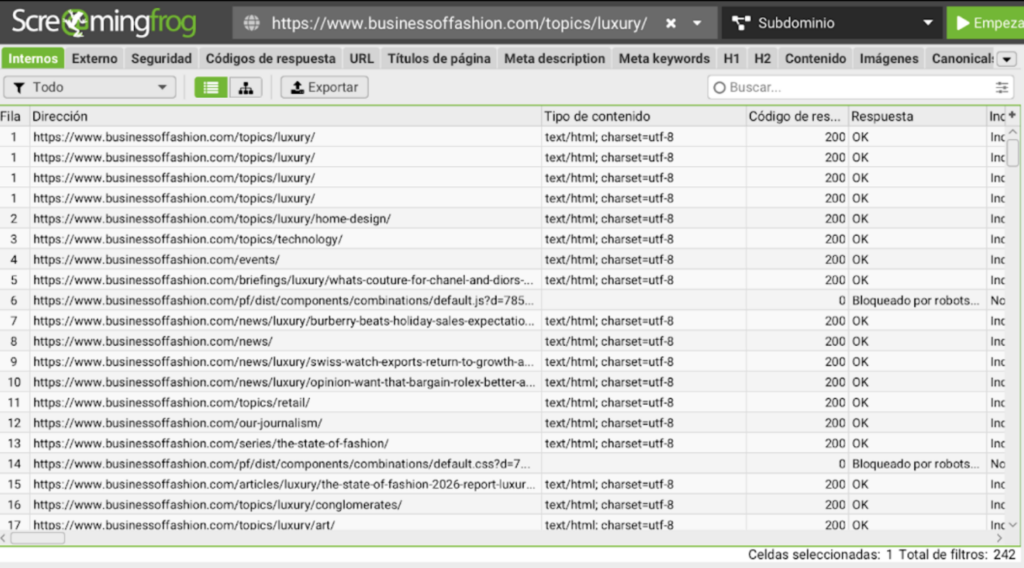Open search filter settings icon
Viewport: 1024px width, 568px height.
tap(1002, 88)
